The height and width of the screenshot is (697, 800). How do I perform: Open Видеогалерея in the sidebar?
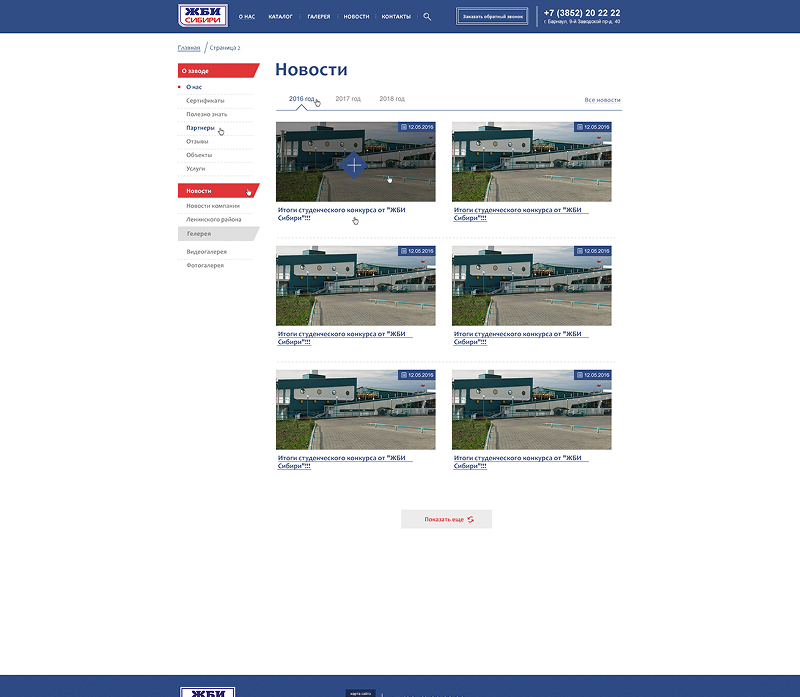point(206,252)
